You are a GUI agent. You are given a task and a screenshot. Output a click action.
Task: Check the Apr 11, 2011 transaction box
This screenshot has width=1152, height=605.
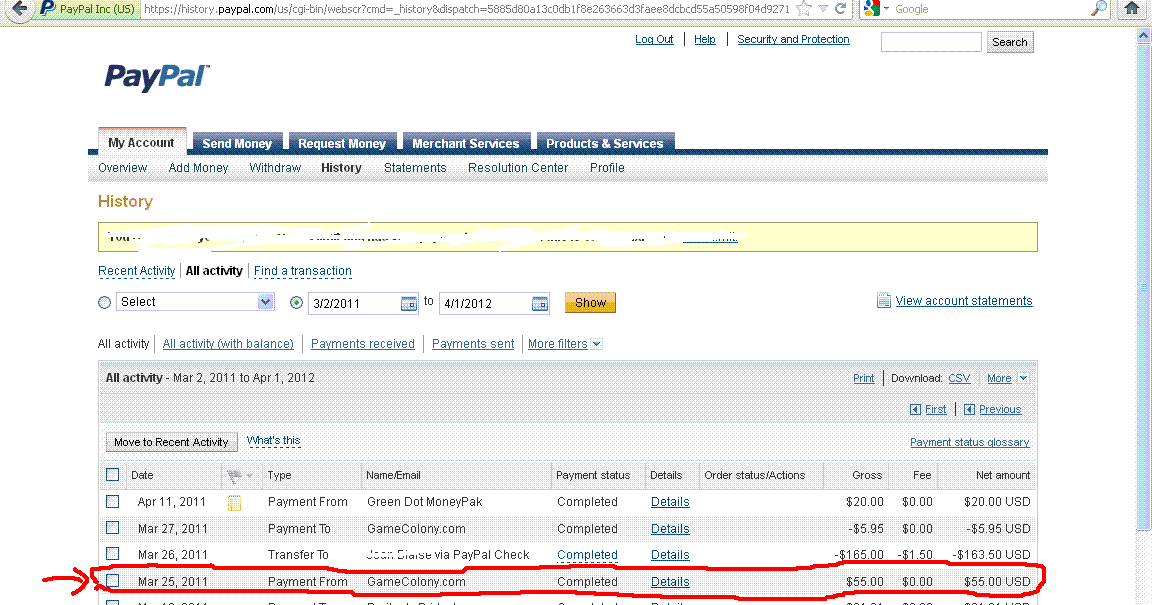112,501
